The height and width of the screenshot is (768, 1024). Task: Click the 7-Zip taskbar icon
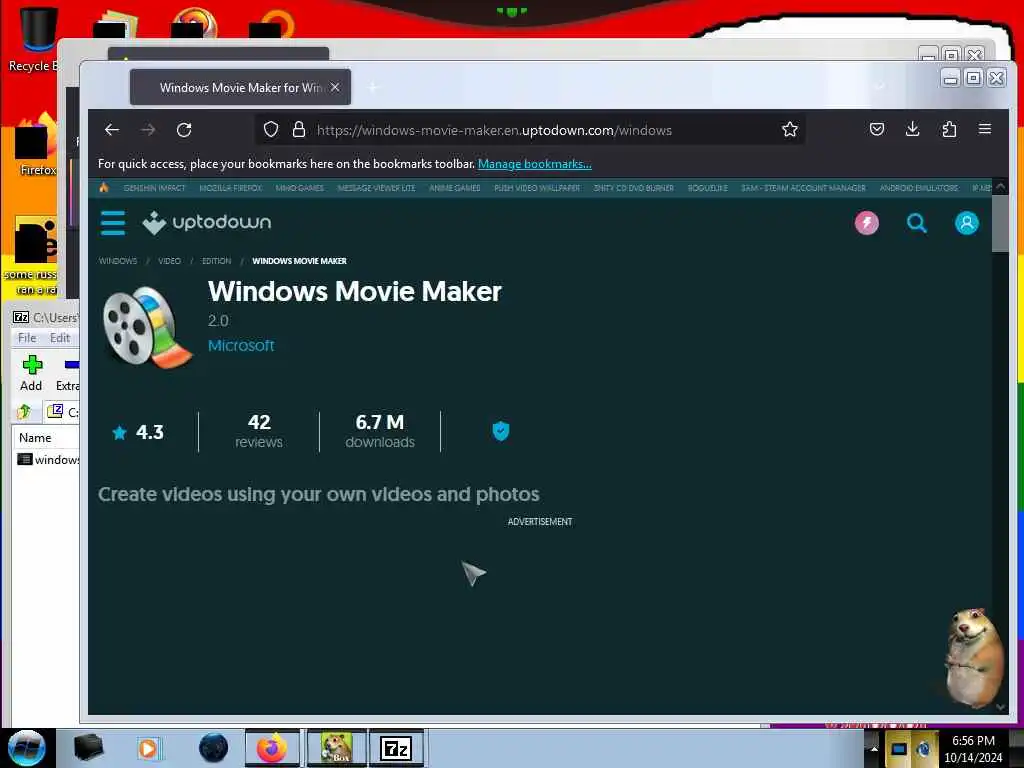click(x=396, y=748)
